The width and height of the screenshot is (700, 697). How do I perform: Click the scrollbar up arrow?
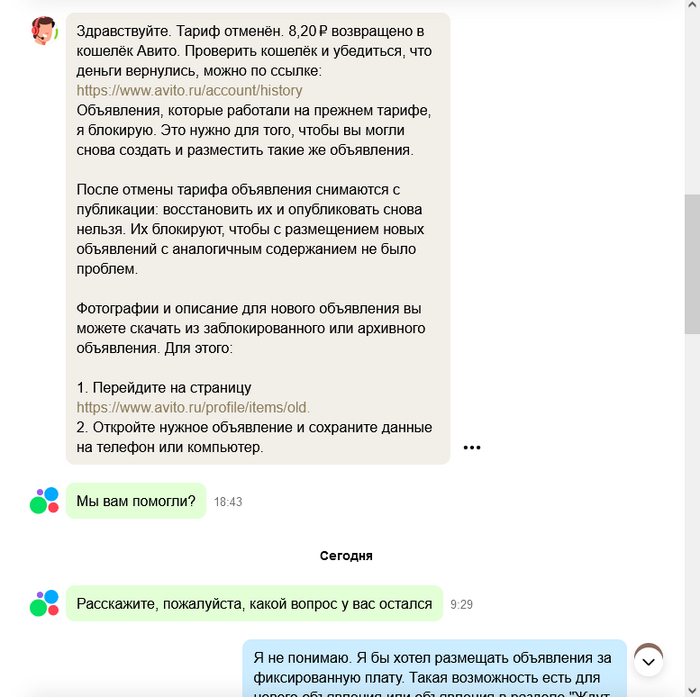692,4
